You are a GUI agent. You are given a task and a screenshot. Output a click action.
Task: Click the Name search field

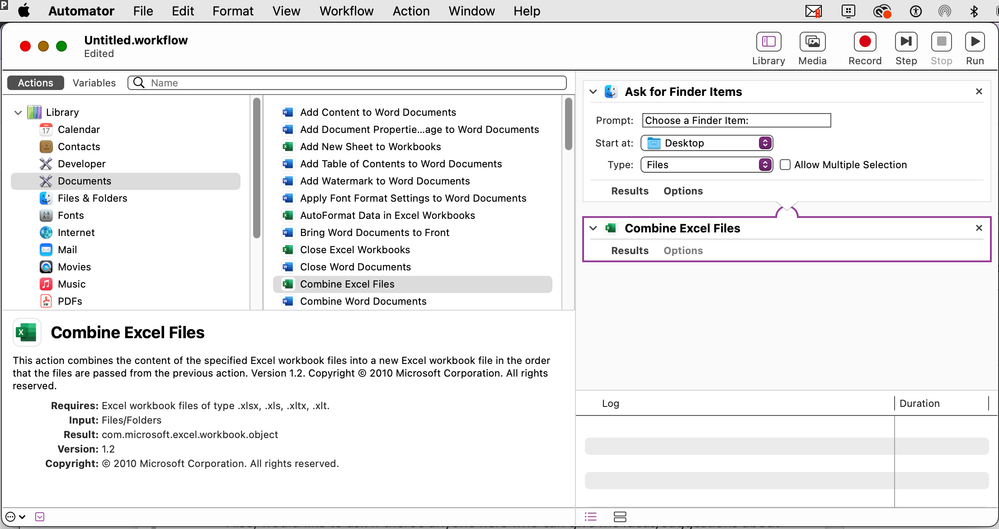(347, 83)
